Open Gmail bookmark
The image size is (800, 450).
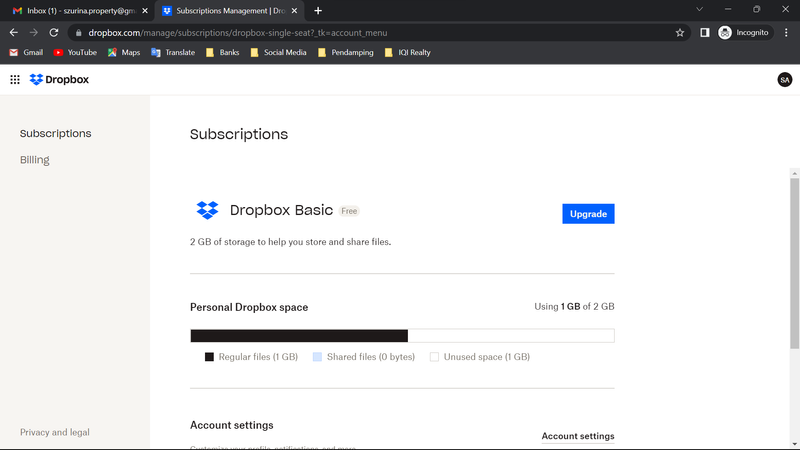[26, 53]
